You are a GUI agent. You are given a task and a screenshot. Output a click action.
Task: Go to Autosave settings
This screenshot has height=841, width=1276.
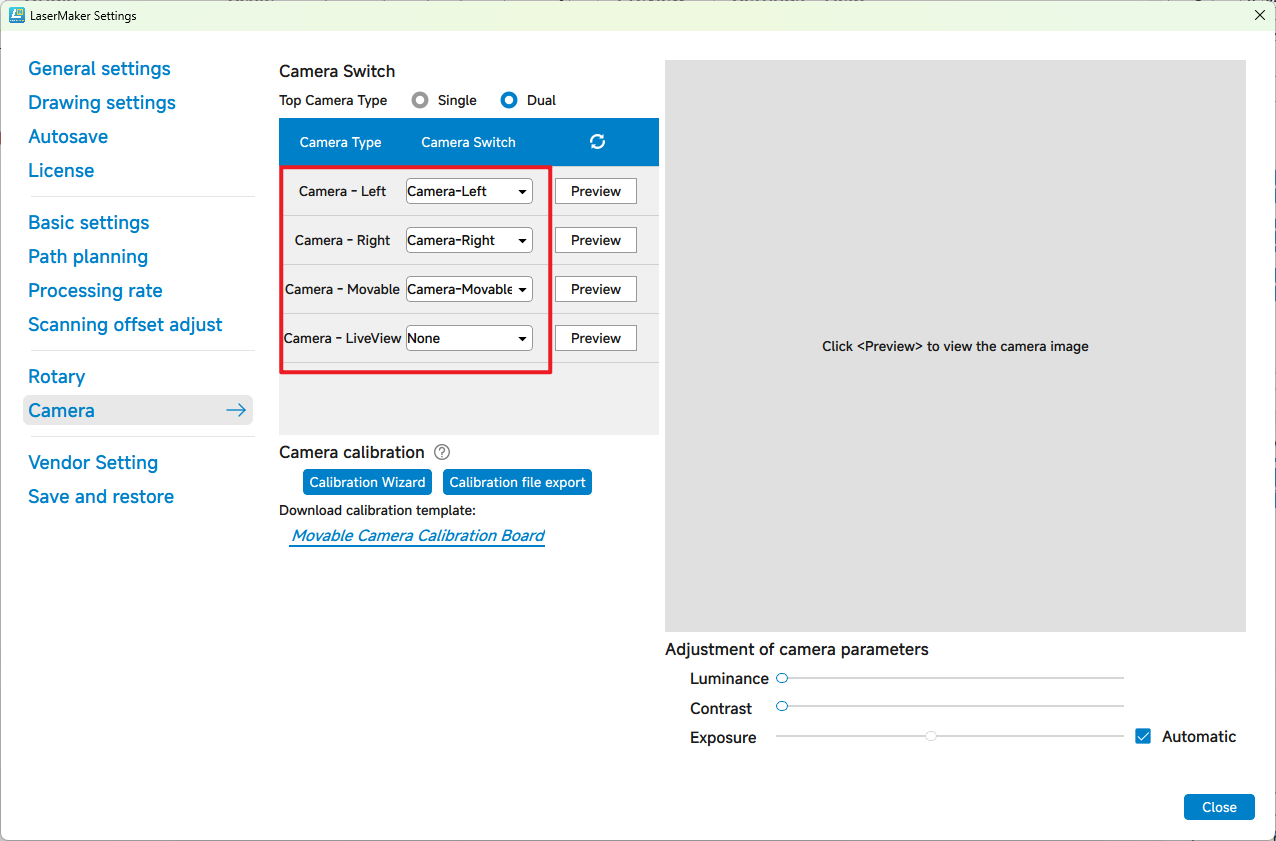68,137
